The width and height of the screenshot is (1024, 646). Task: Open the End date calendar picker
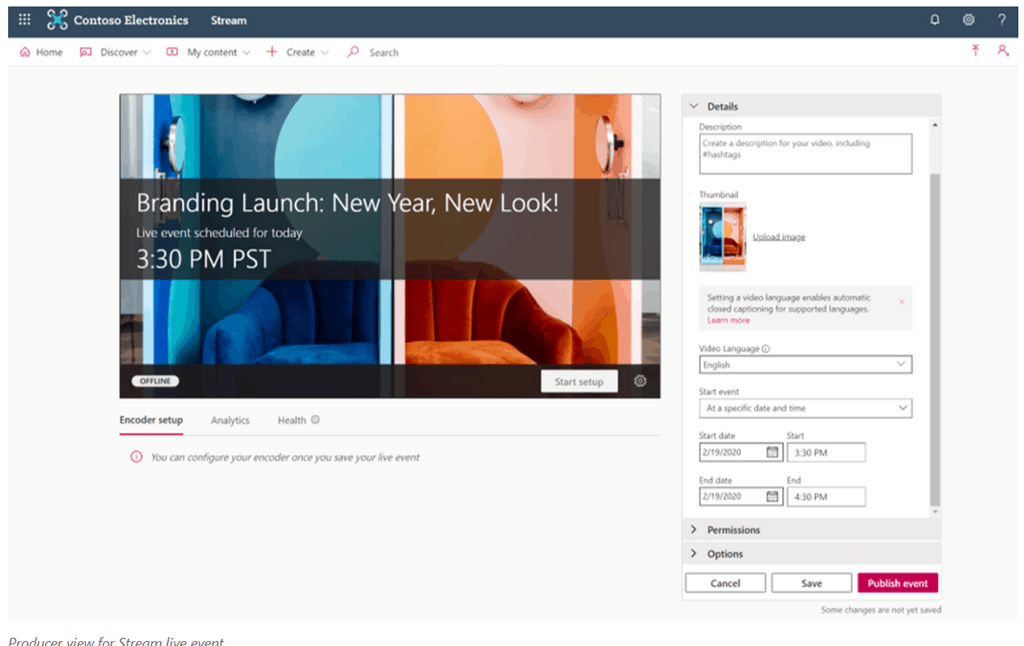(772, 497)
